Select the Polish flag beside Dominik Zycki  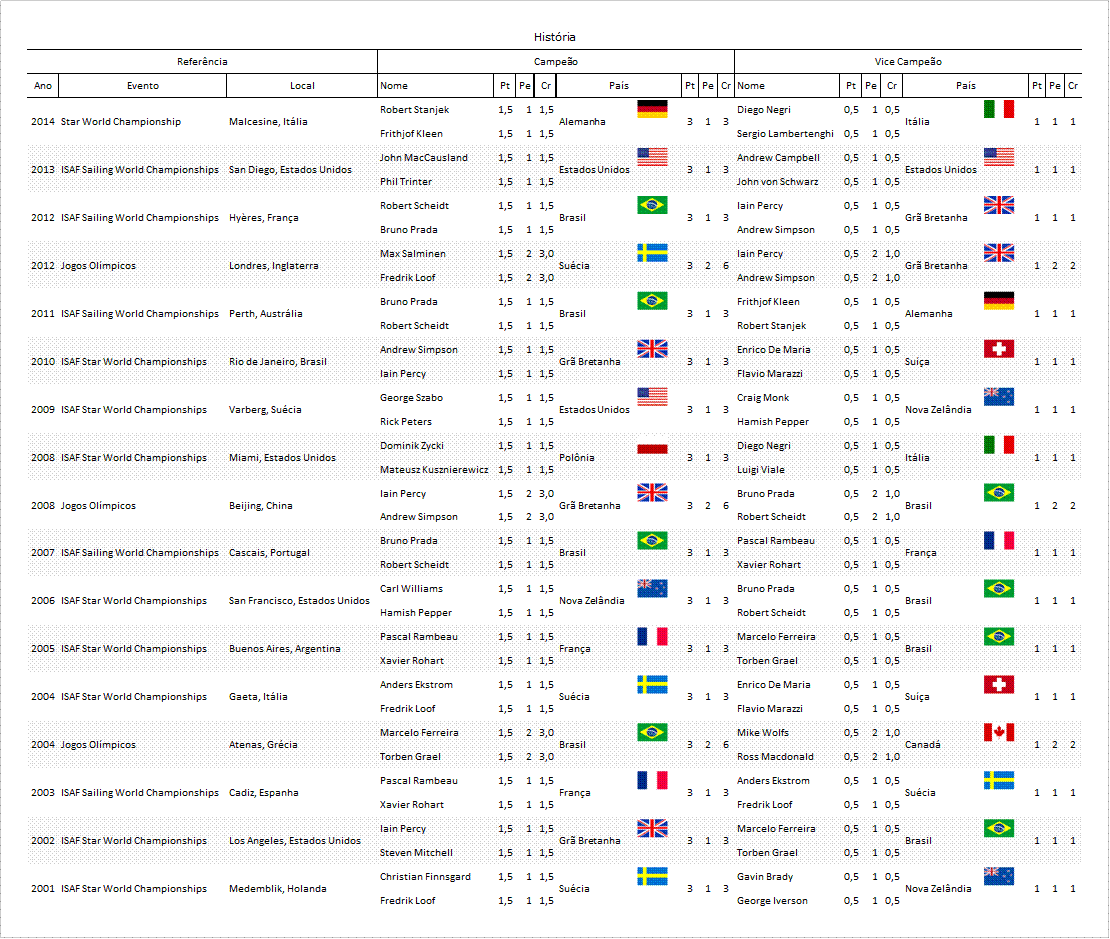652,445
